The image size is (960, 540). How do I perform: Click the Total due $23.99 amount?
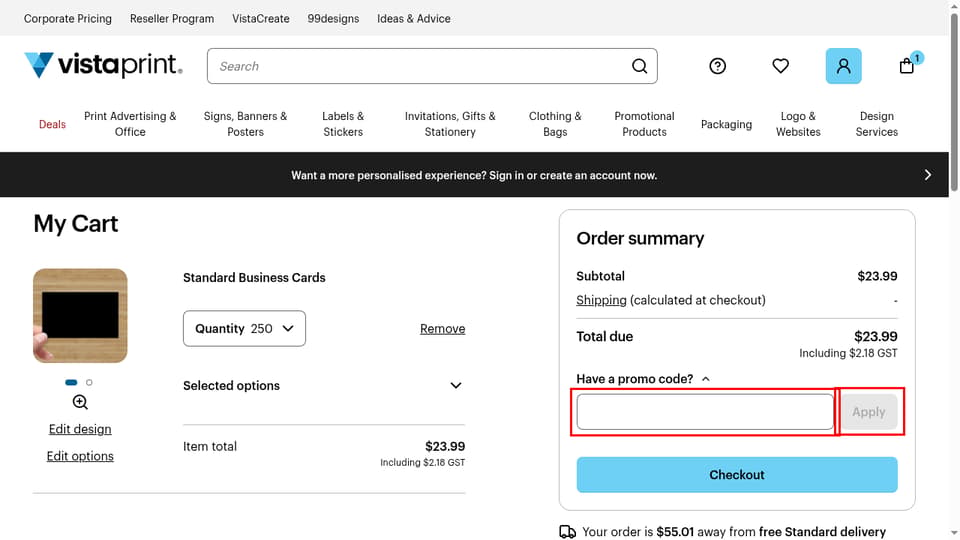(x=876, y=336)
